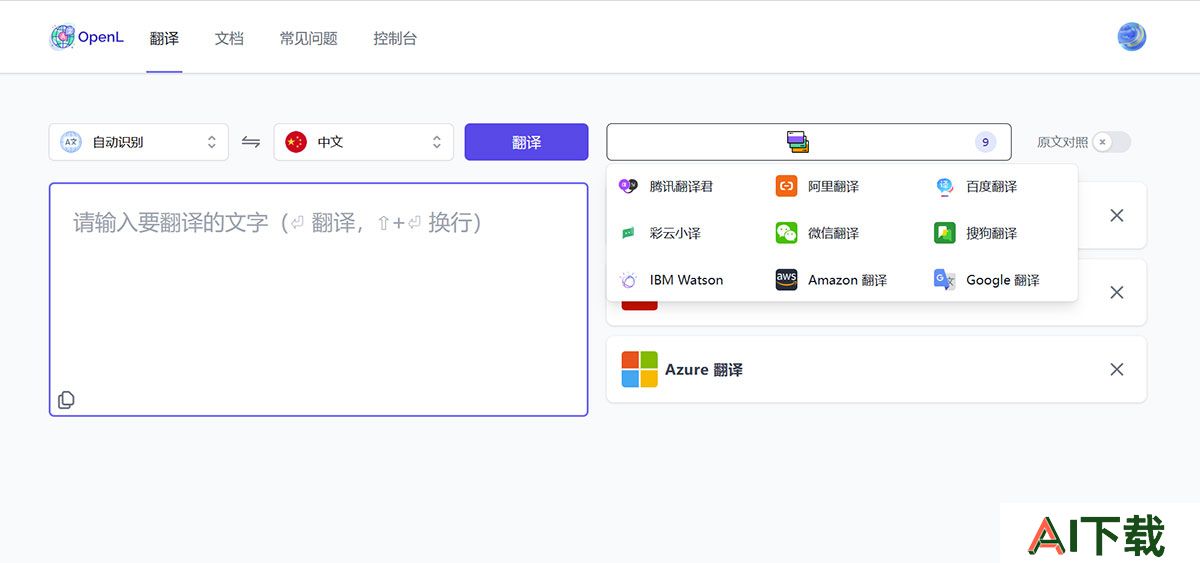Viewport: 1200px width, 563px height.
Task: Open the 常见问题 tab
Action: 309,38
